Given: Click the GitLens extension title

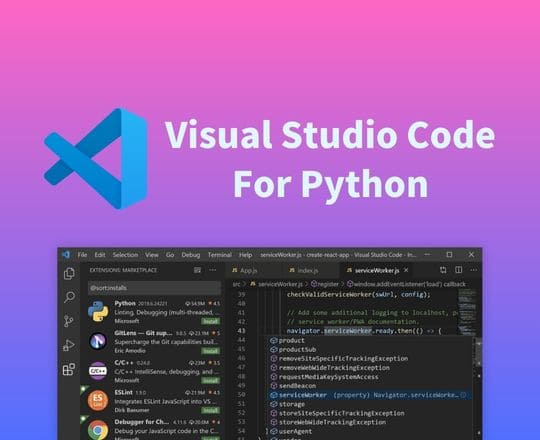Looking at the screenshot, I should [x=143, y=333].
